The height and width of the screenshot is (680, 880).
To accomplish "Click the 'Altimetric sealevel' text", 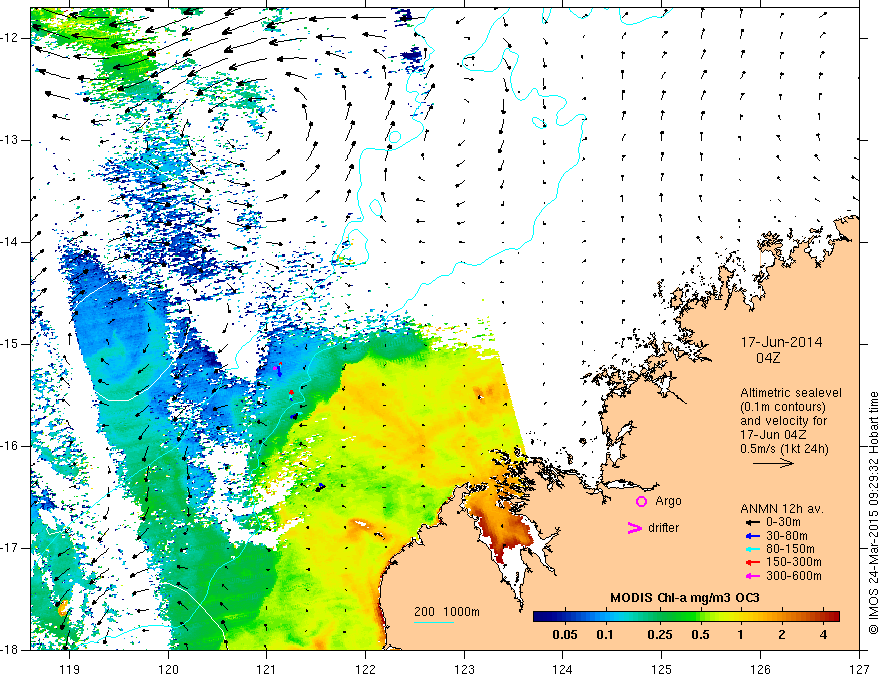I will [x=791, y=393].
